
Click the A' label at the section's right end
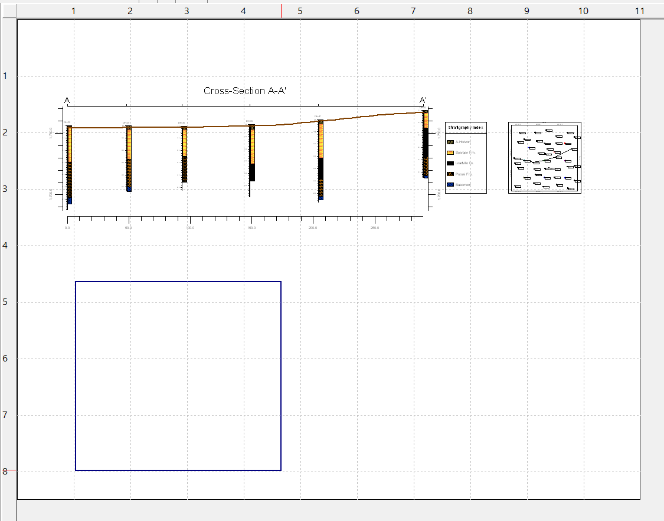(x=424, y=101)
